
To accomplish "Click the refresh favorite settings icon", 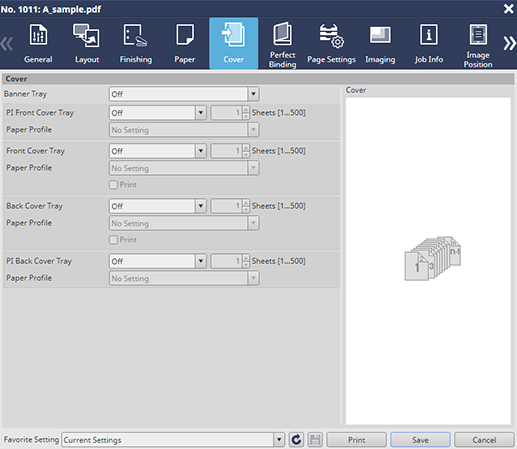I will pyautogui.click(x=296, y=440).
